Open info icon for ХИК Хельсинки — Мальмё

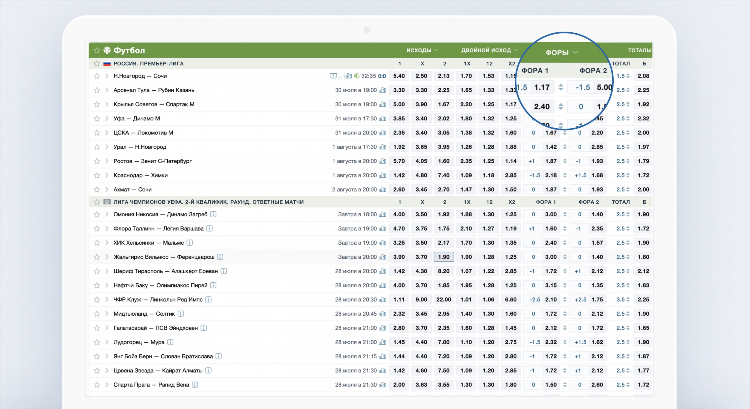190,243
